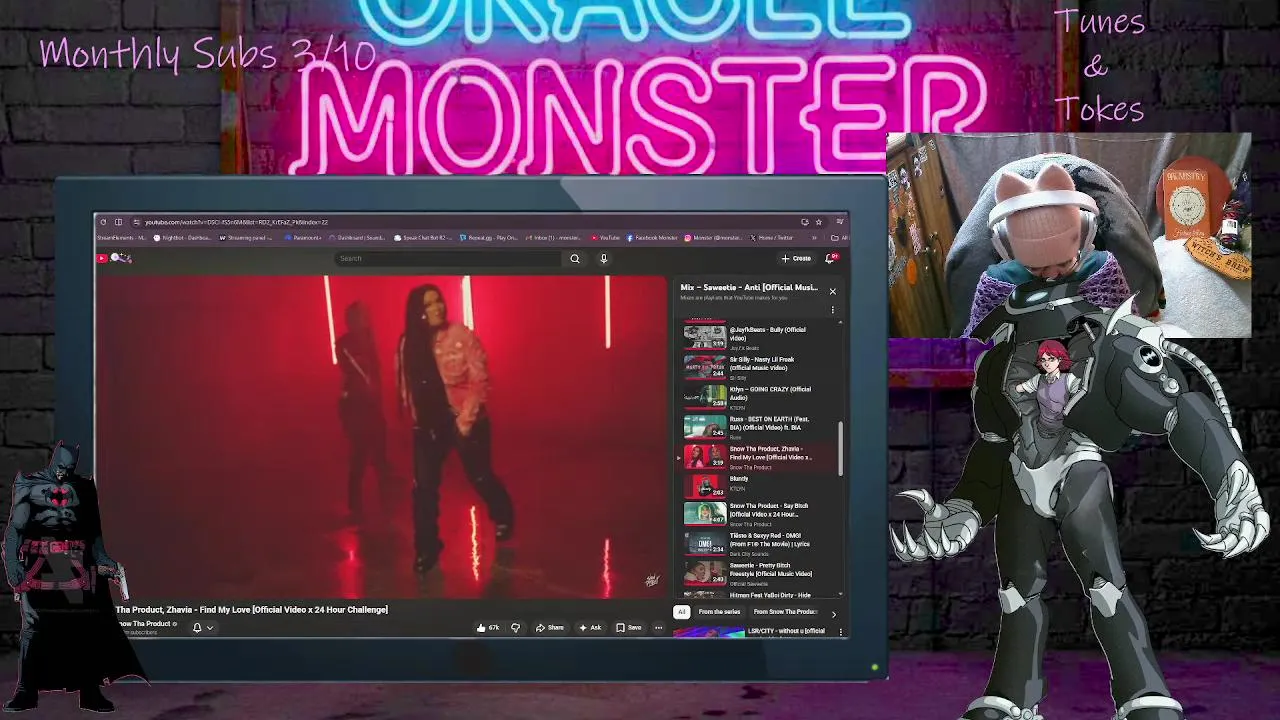The height and width of the screenshot is (720, 1280).
Task: Click the search magnifier button
Action: tap(575, 258)
